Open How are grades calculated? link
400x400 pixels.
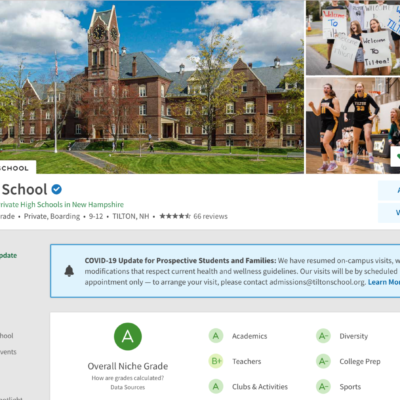point(128,378)
